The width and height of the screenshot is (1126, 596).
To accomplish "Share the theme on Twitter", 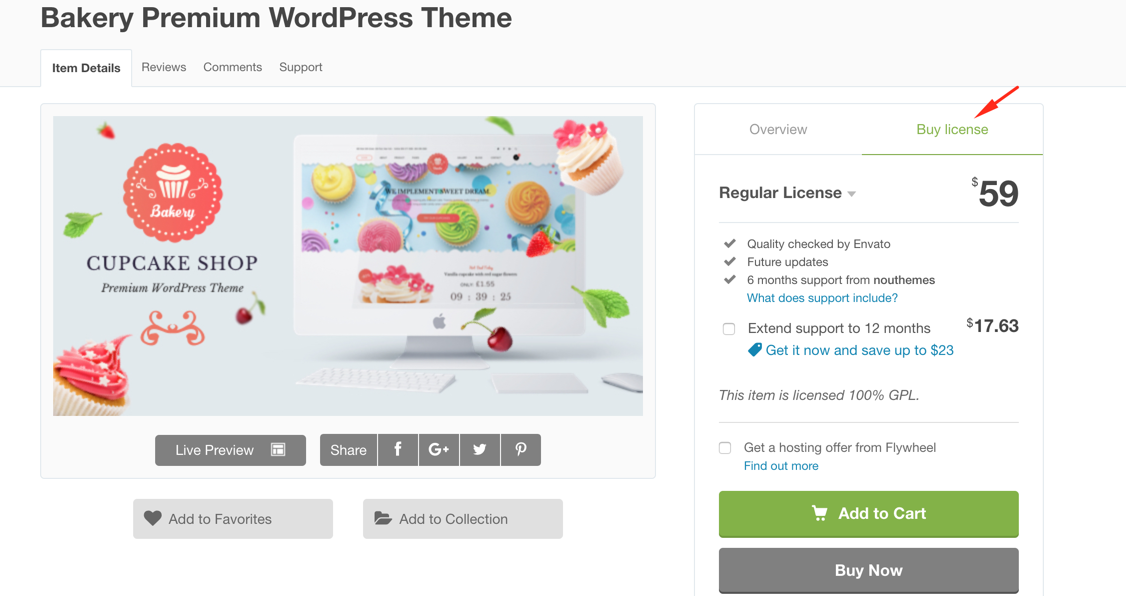I will coord(480,450).
